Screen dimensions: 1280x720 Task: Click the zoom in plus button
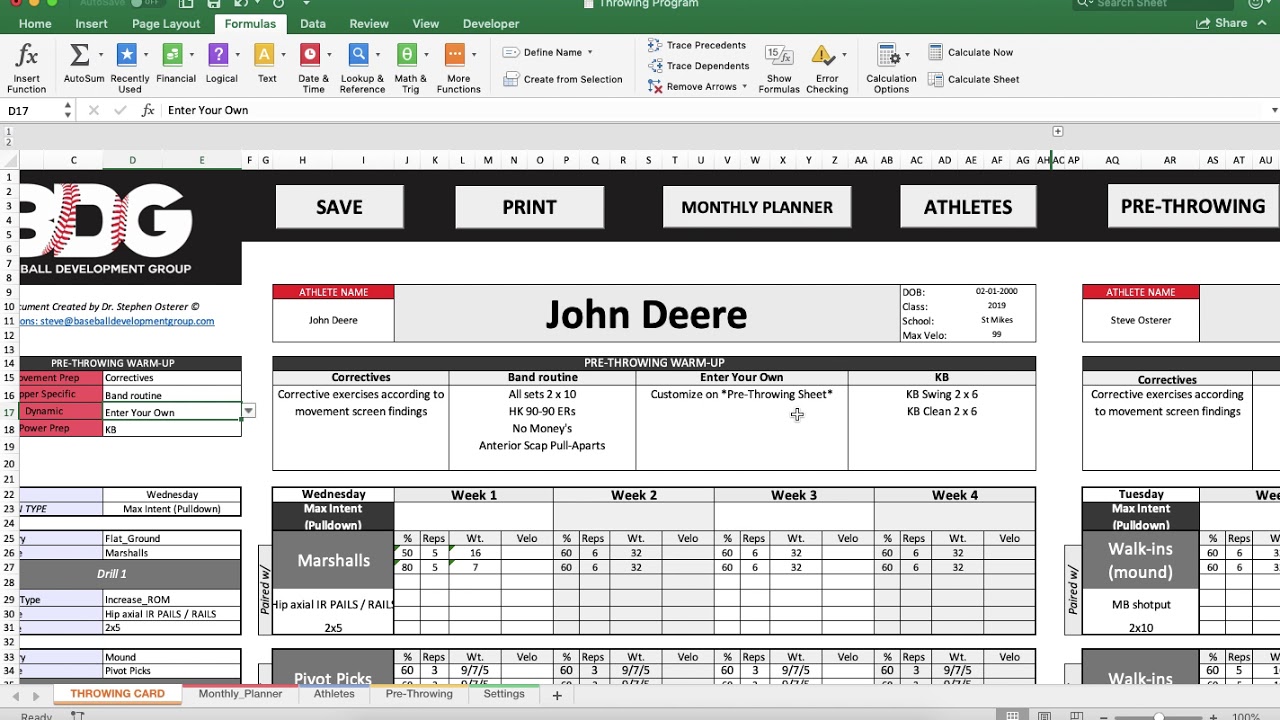(x=1213, y=716)
